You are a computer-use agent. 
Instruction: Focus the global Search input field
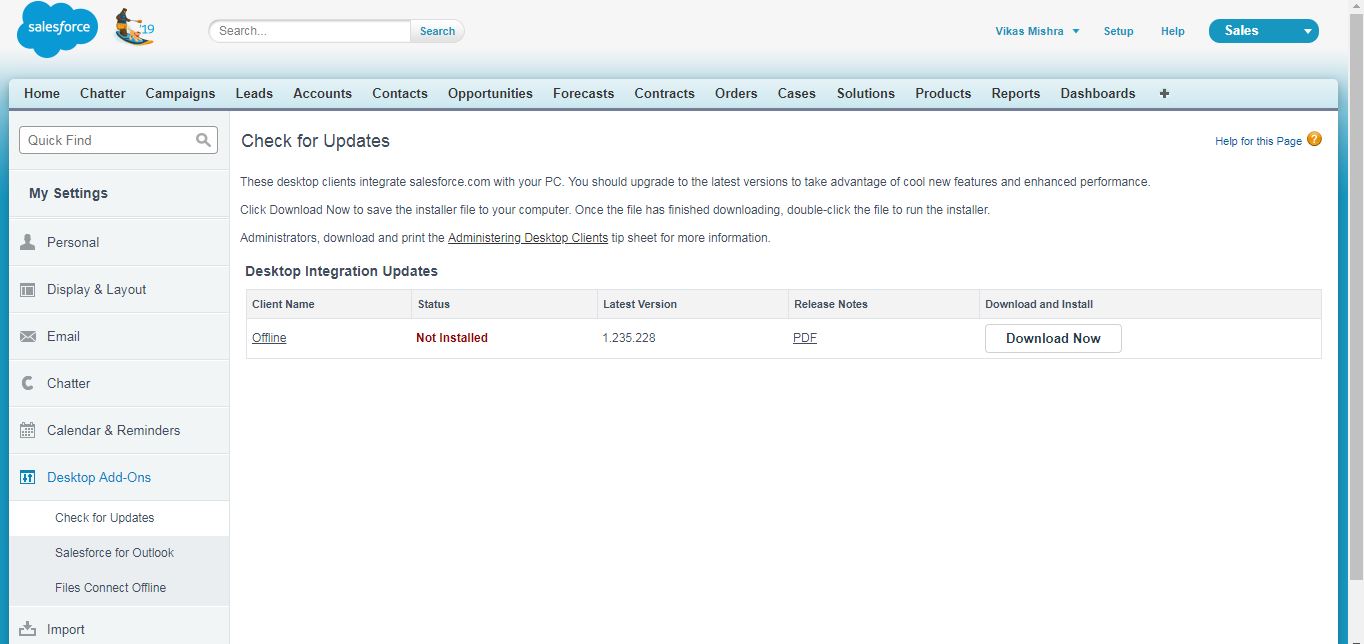click(x=310, y=31)
